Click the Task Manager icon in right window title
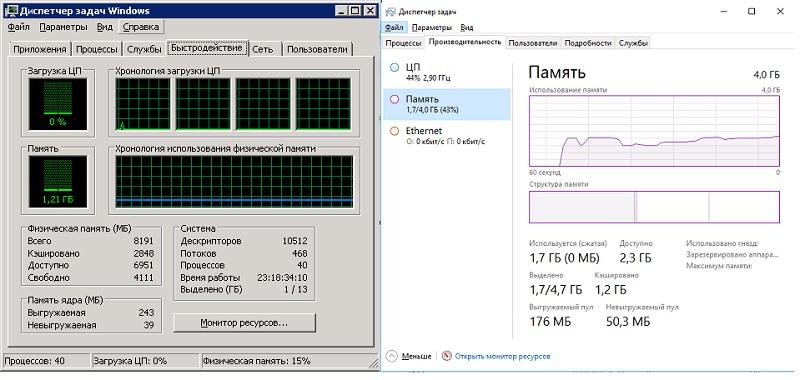Viewport: 800px width, 380px height. [390, 12]
